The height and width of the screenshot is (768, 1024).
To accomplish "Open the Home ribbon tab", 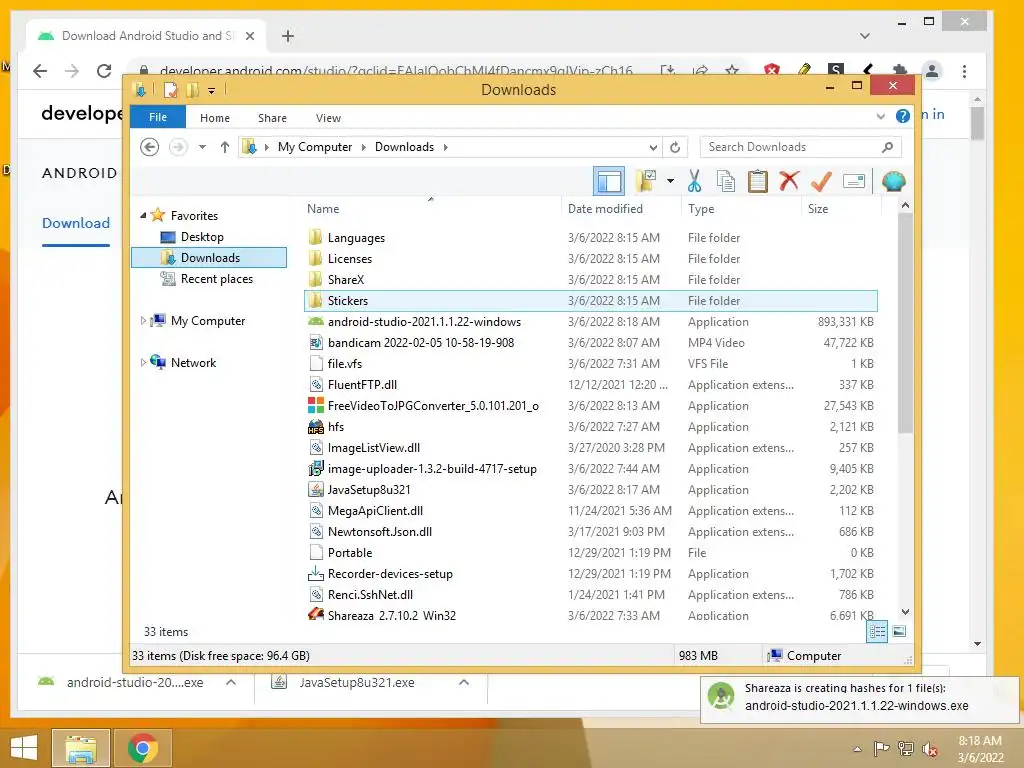I will tap(215, 118).
